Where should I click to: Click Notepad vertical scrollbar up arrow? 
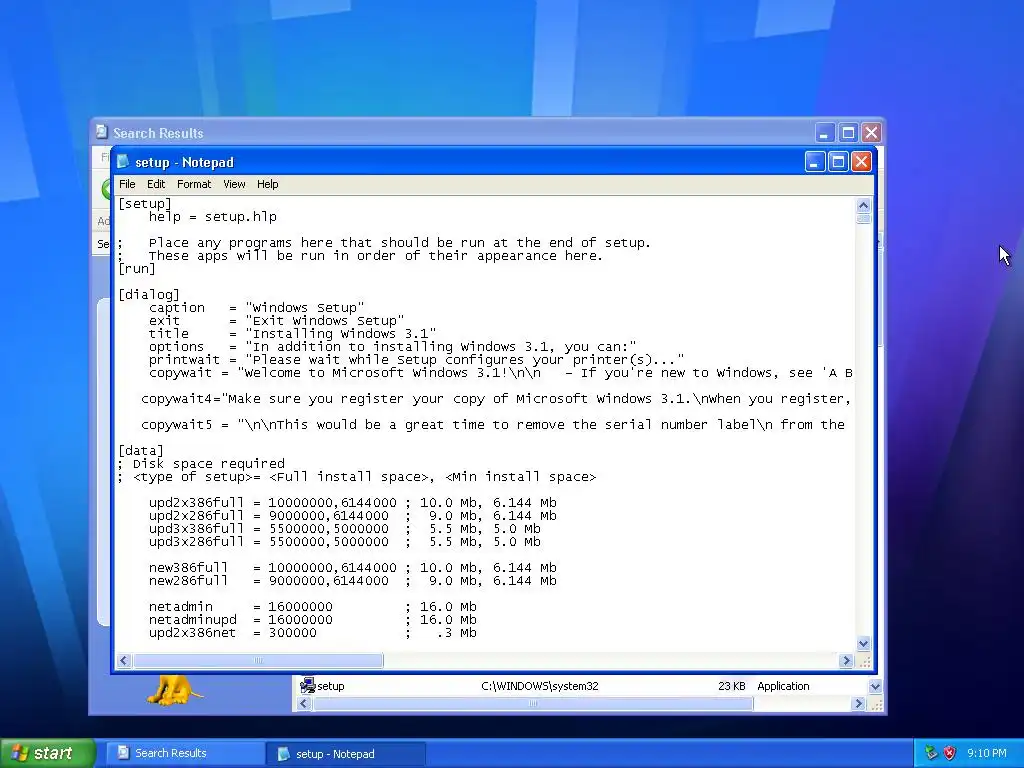(863, 205)
